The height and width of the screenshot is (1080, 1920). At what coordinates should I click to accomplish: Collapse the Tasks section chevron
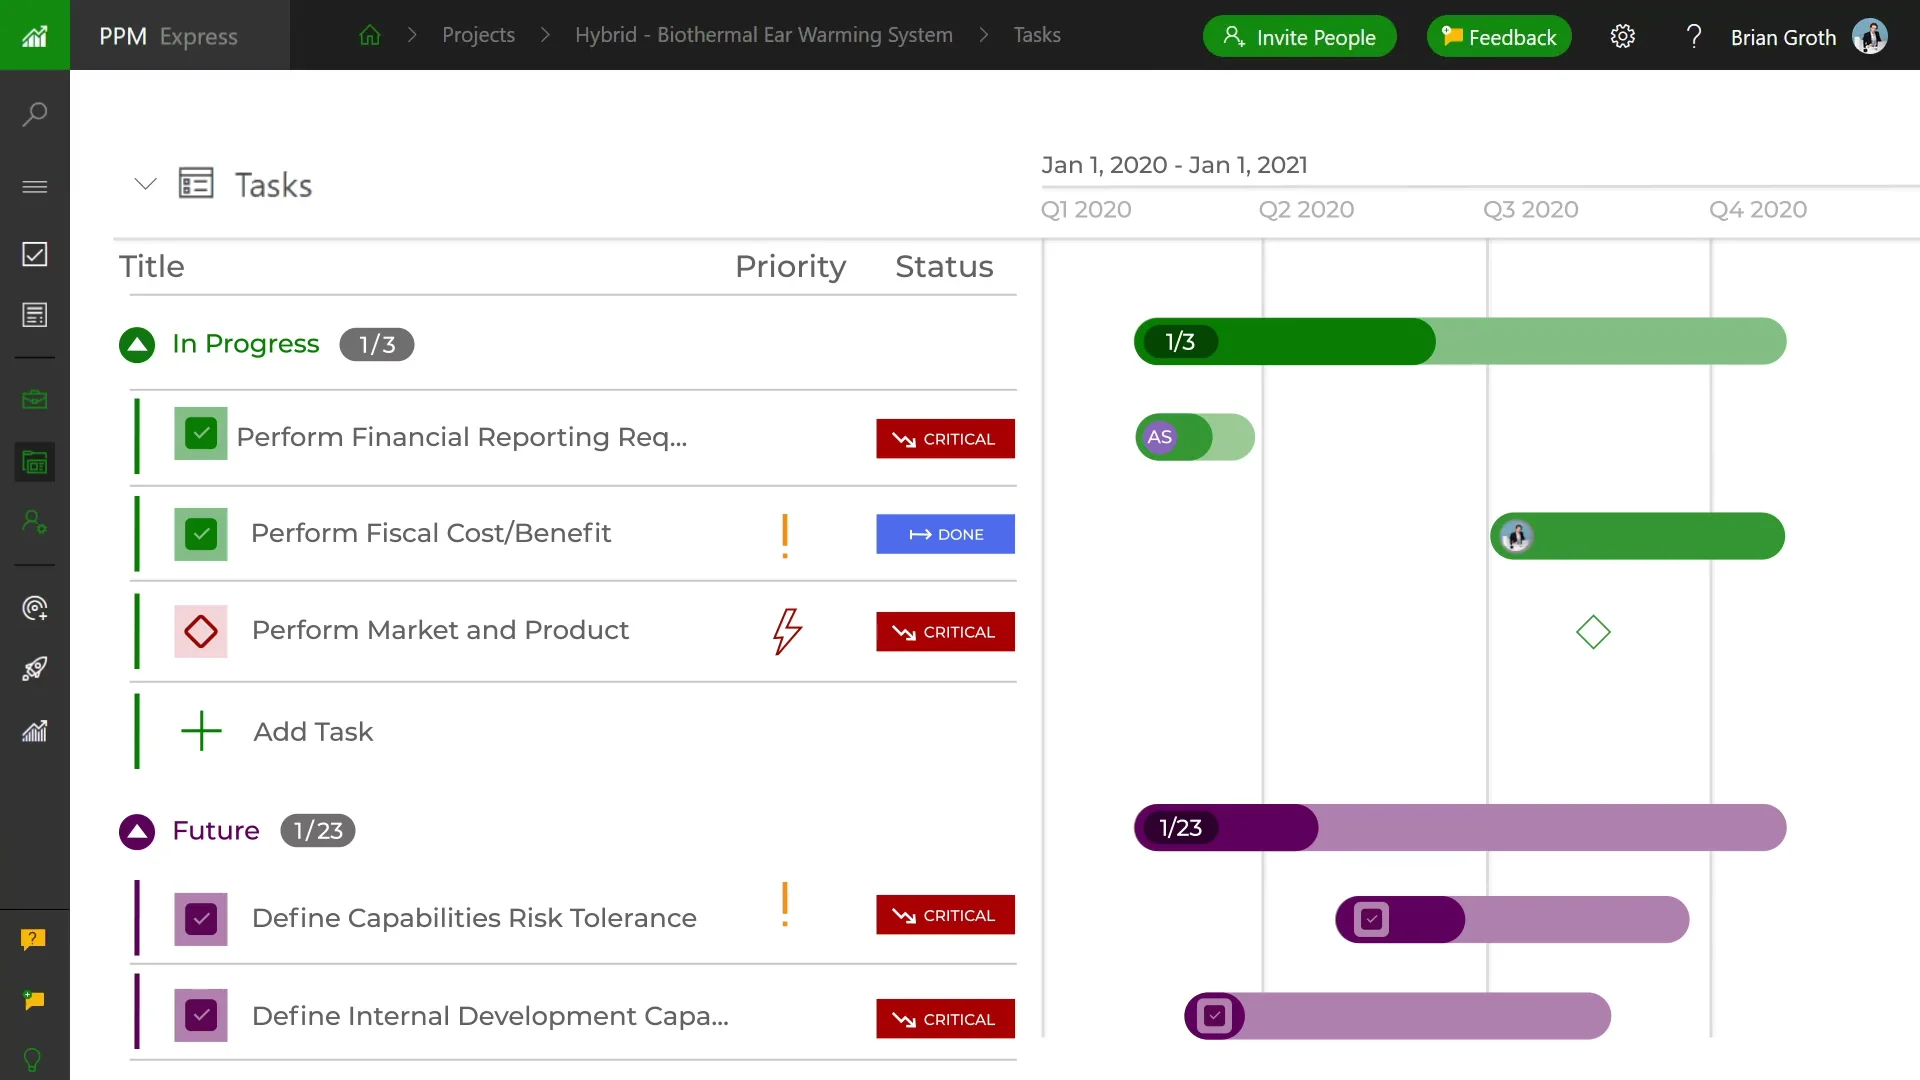[x=146, y=184]
